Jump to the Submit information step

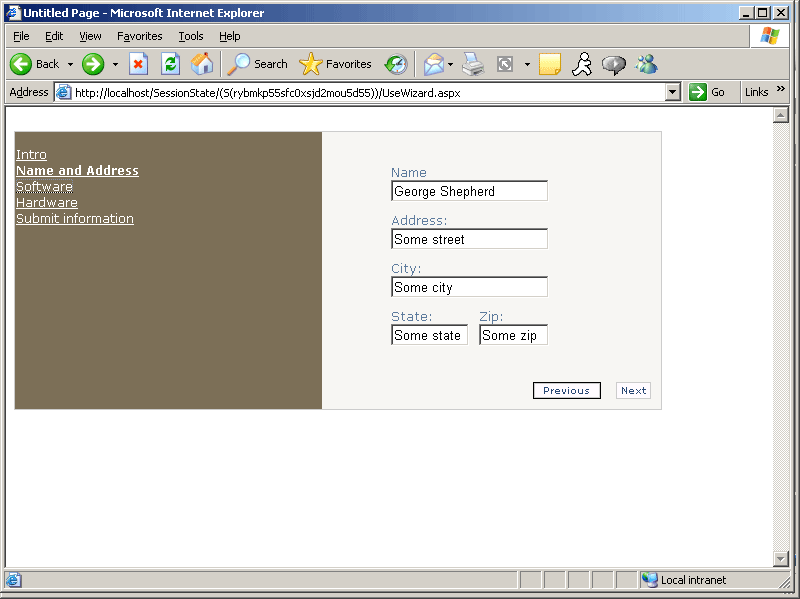coord(74,219)
